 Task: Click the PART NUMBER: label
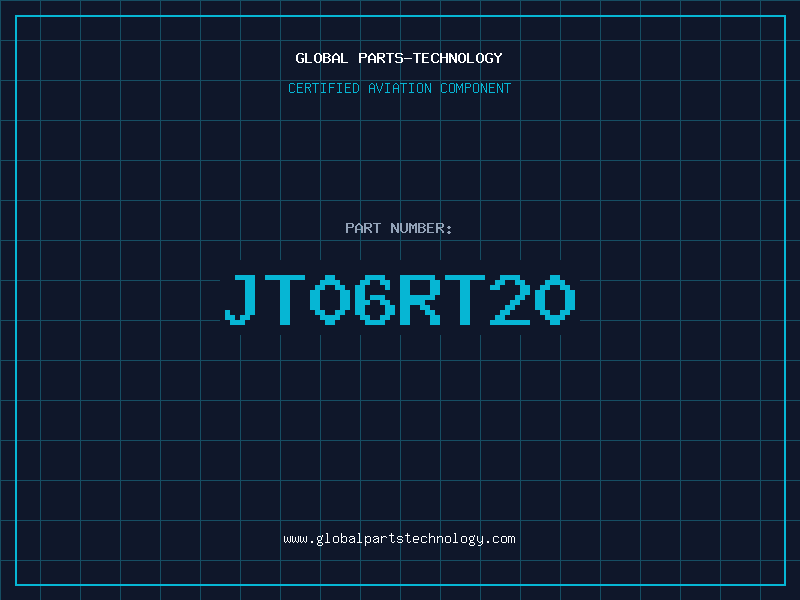click(x=399, y=228)
